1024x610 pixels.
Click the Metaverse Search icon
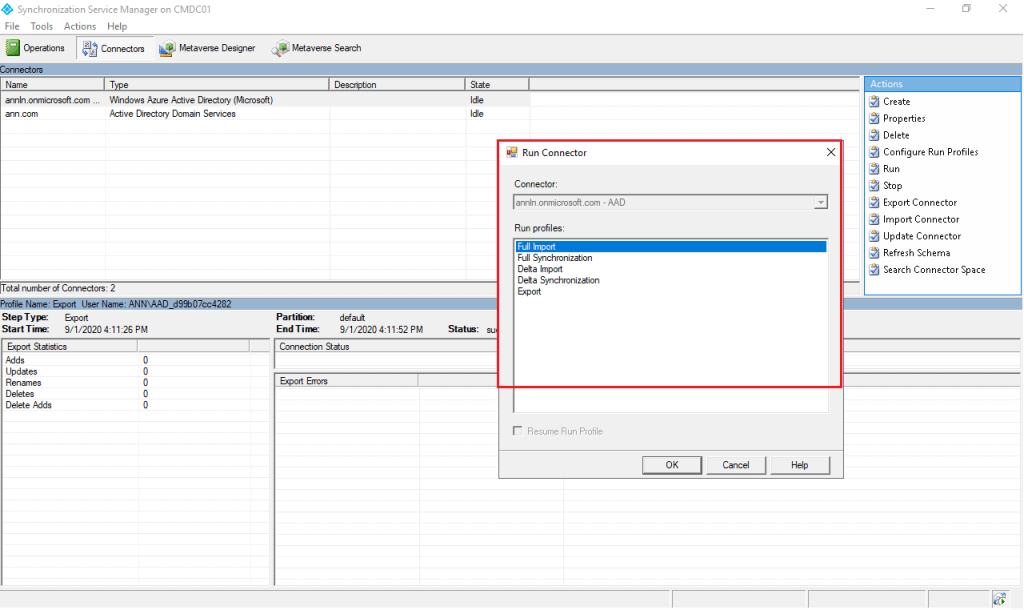pyautogui.click(x=280, y=48)
